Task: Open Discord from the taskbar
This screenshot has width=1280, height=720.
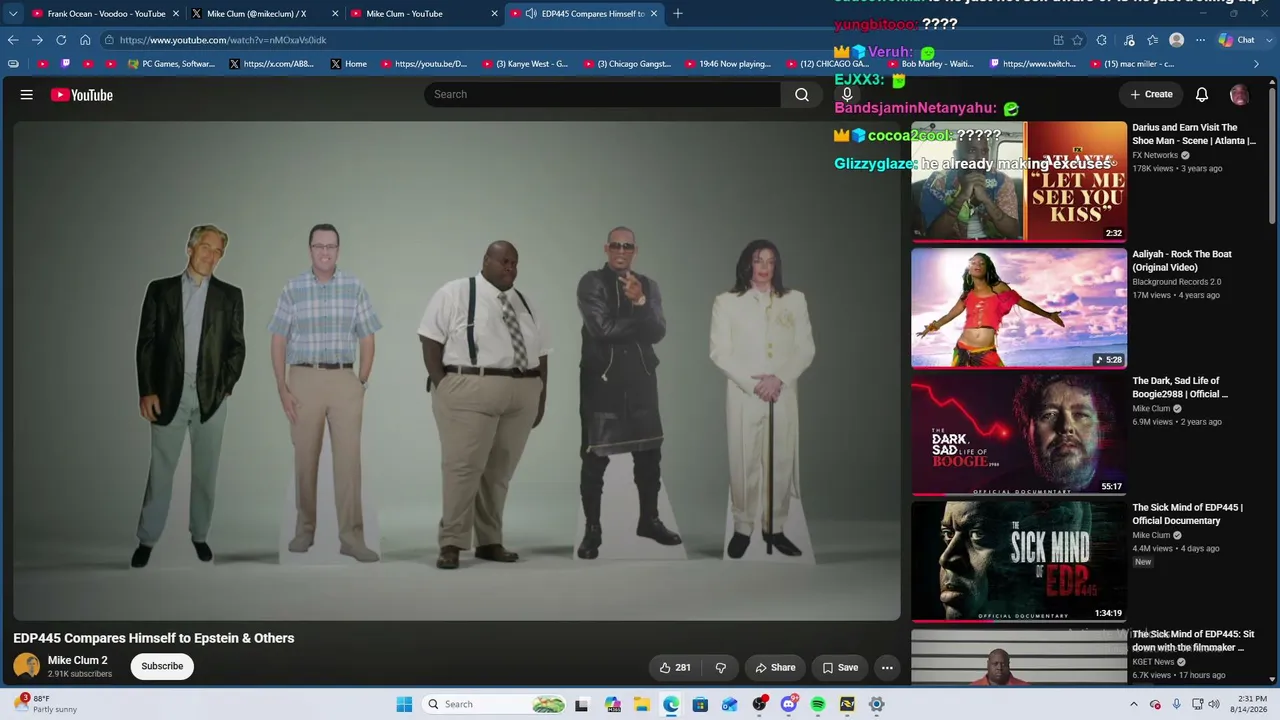Action: pos(789,704)
